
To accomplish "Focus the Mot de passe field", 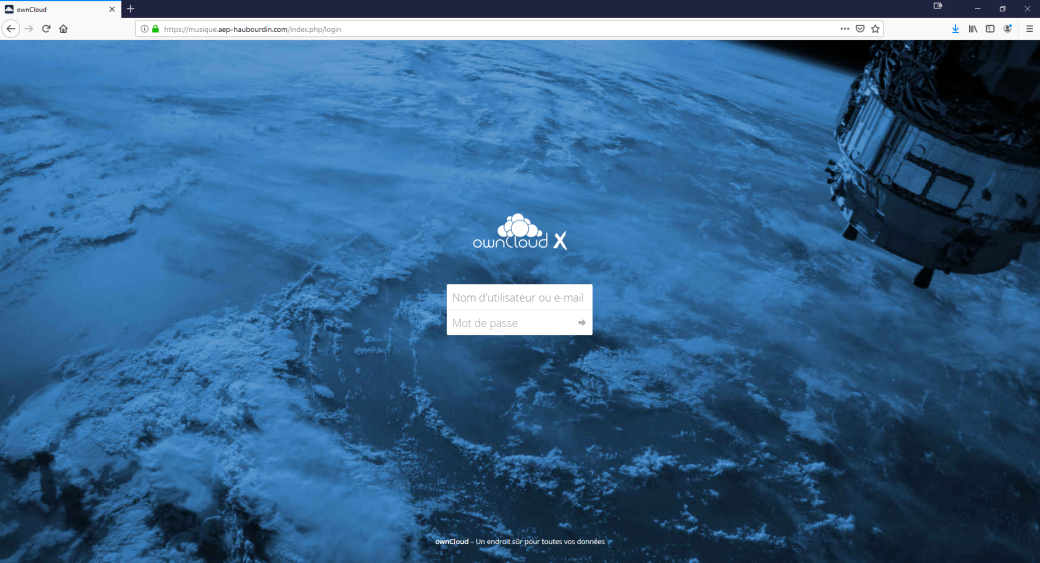I will (508, 323).
